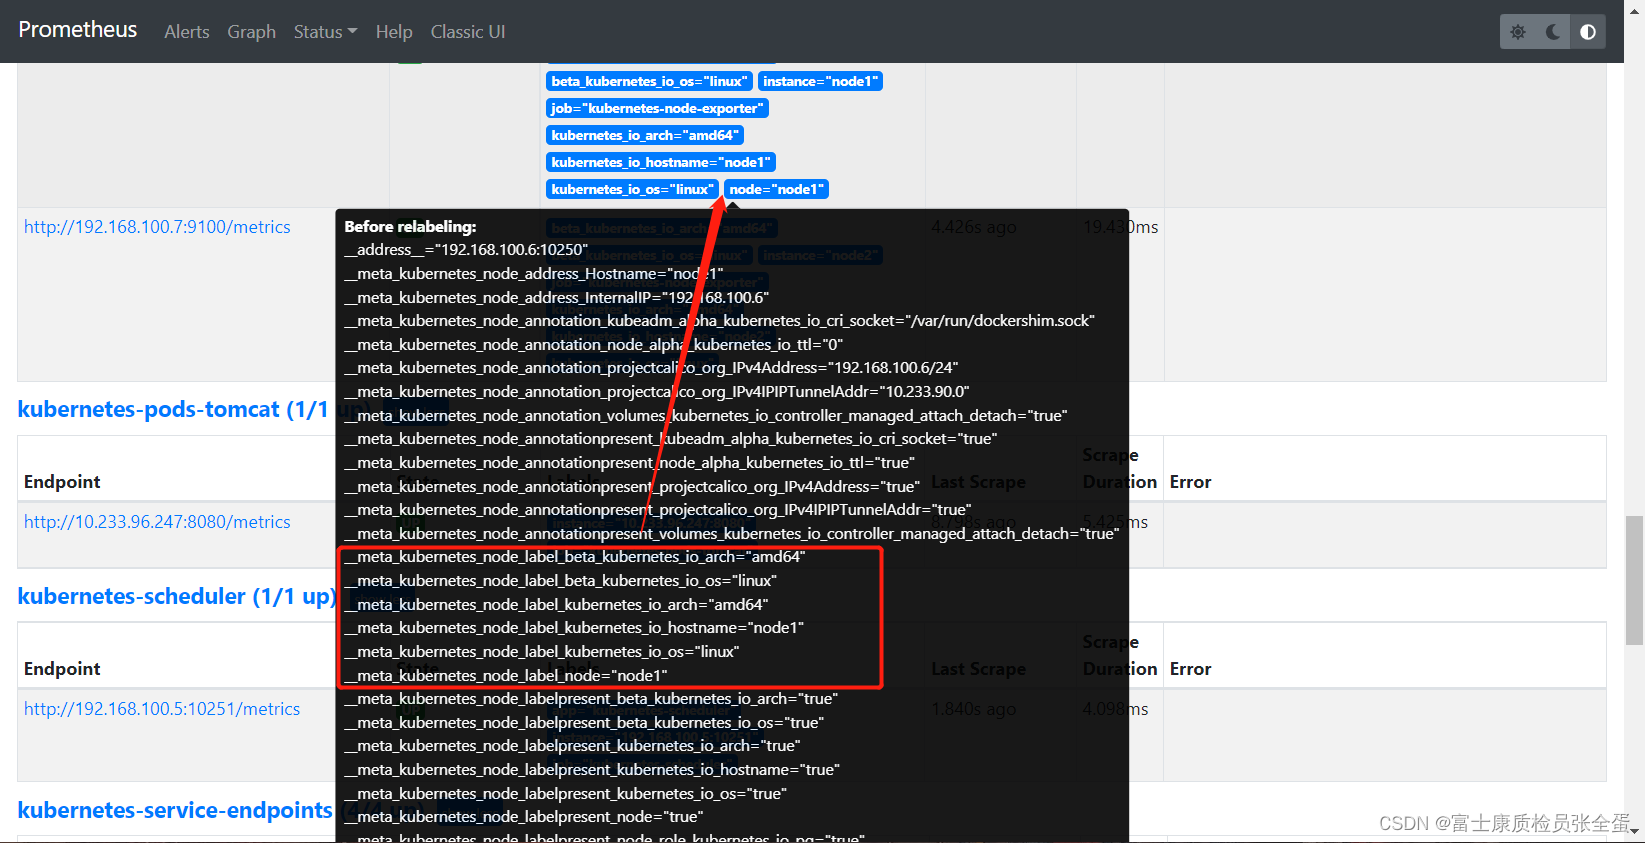Click __address__="192.168.100.6:10250" tooltip line
Screen dimensions: 1645x843
click(x=466, y=250)
